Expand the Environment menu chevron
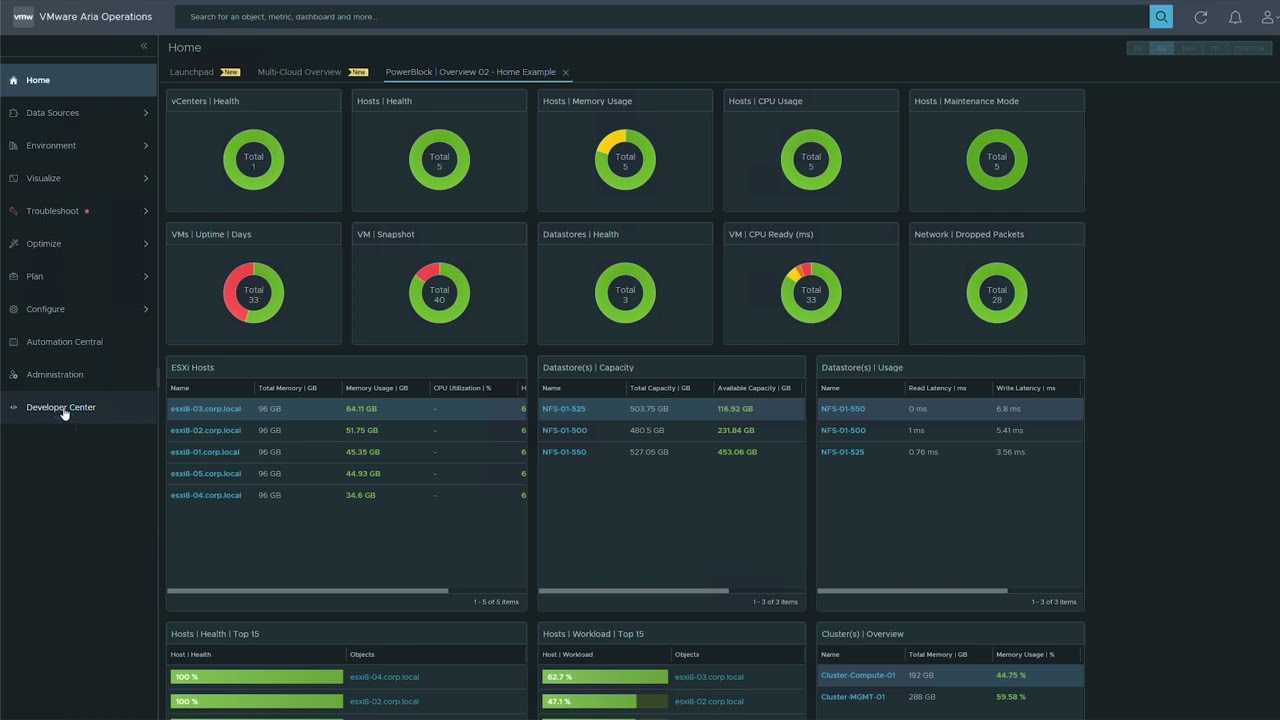1280x720 pixels. pos(146,146)
